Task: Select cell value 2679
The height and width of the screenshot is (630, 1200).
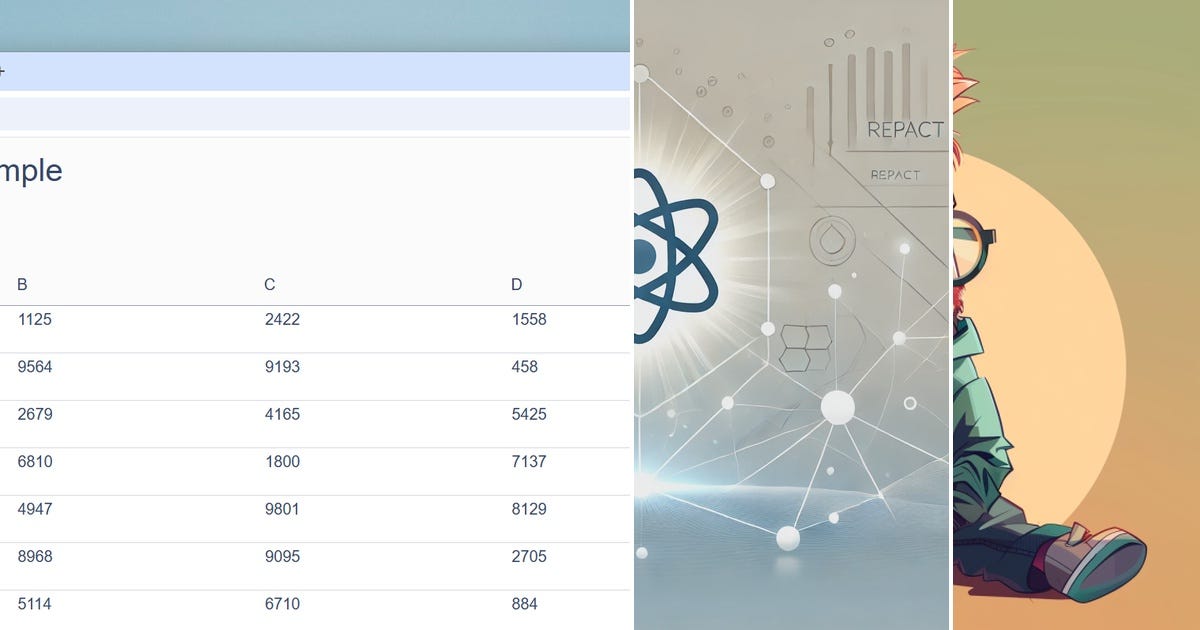Action: 35,414
